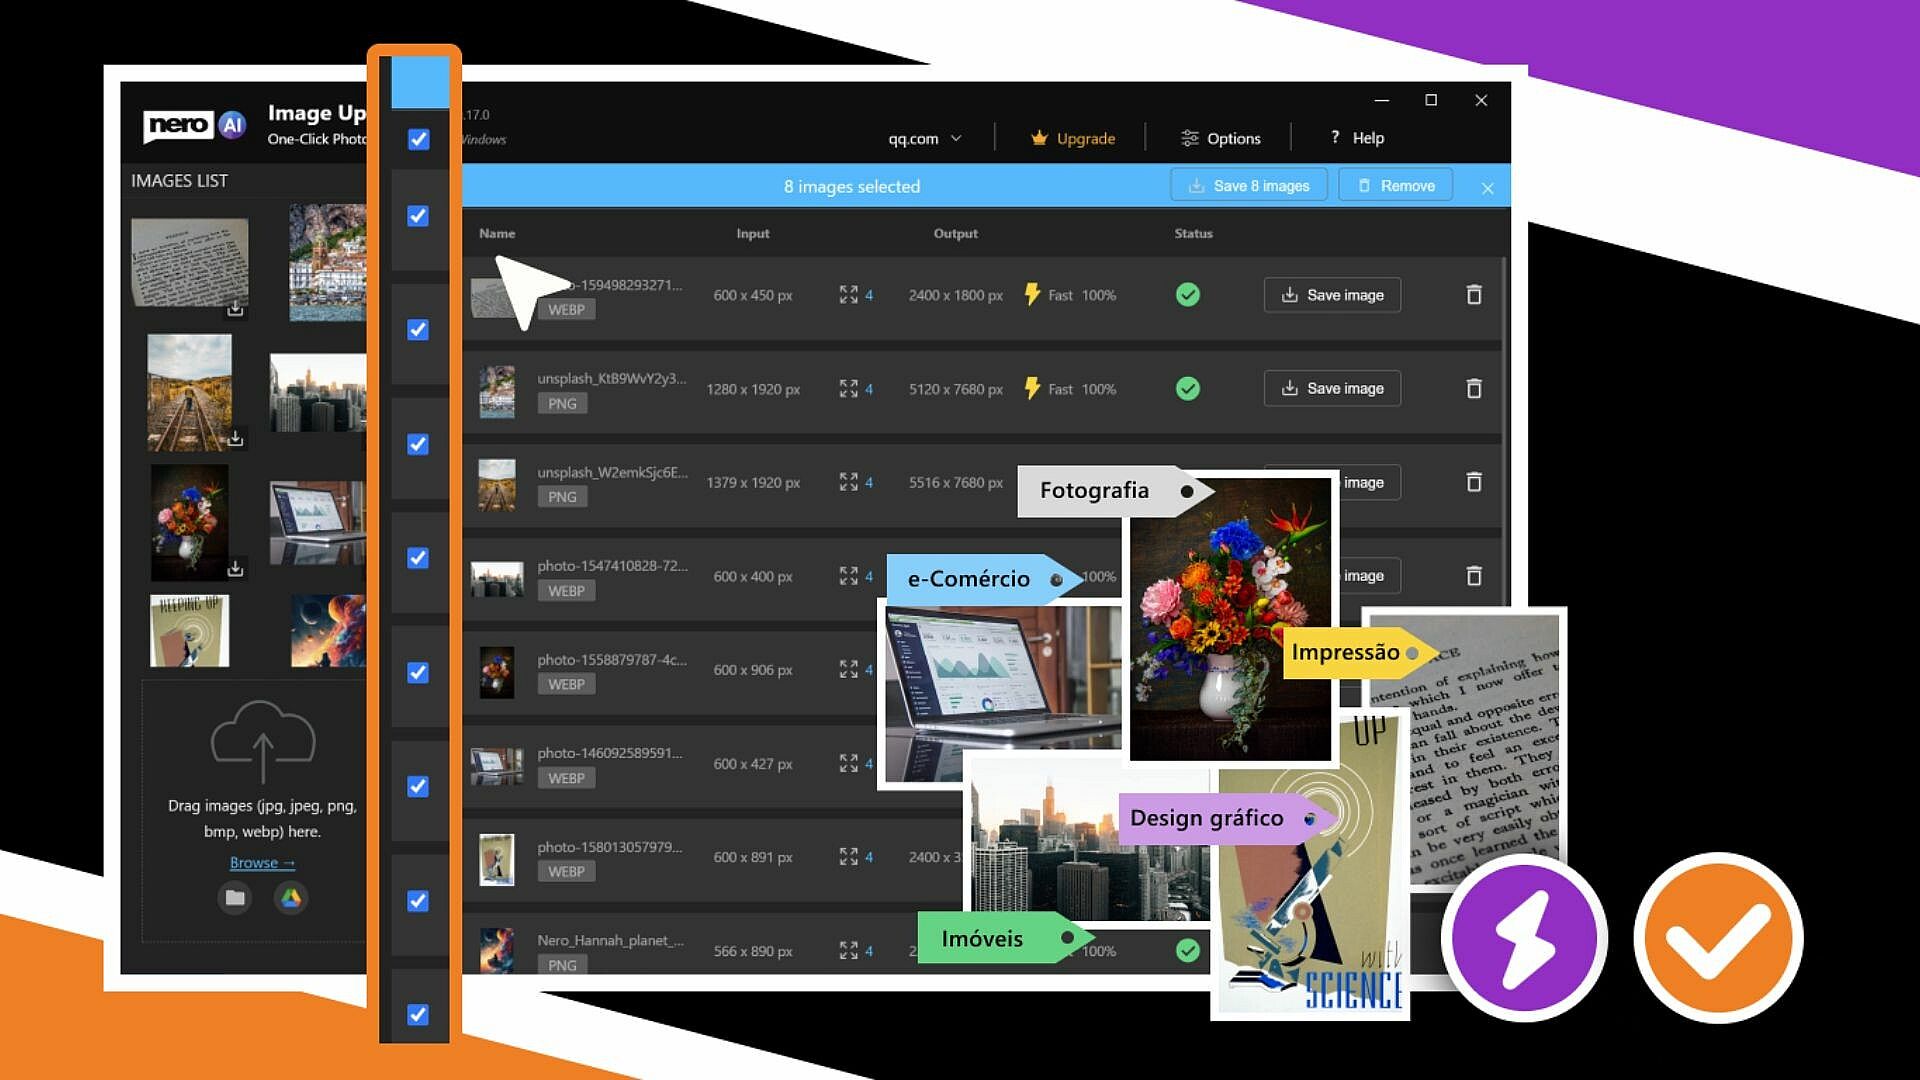1920x1080 pixels.
Task: Click the download icon on the flower thumbnail
Action: (235, 569)
